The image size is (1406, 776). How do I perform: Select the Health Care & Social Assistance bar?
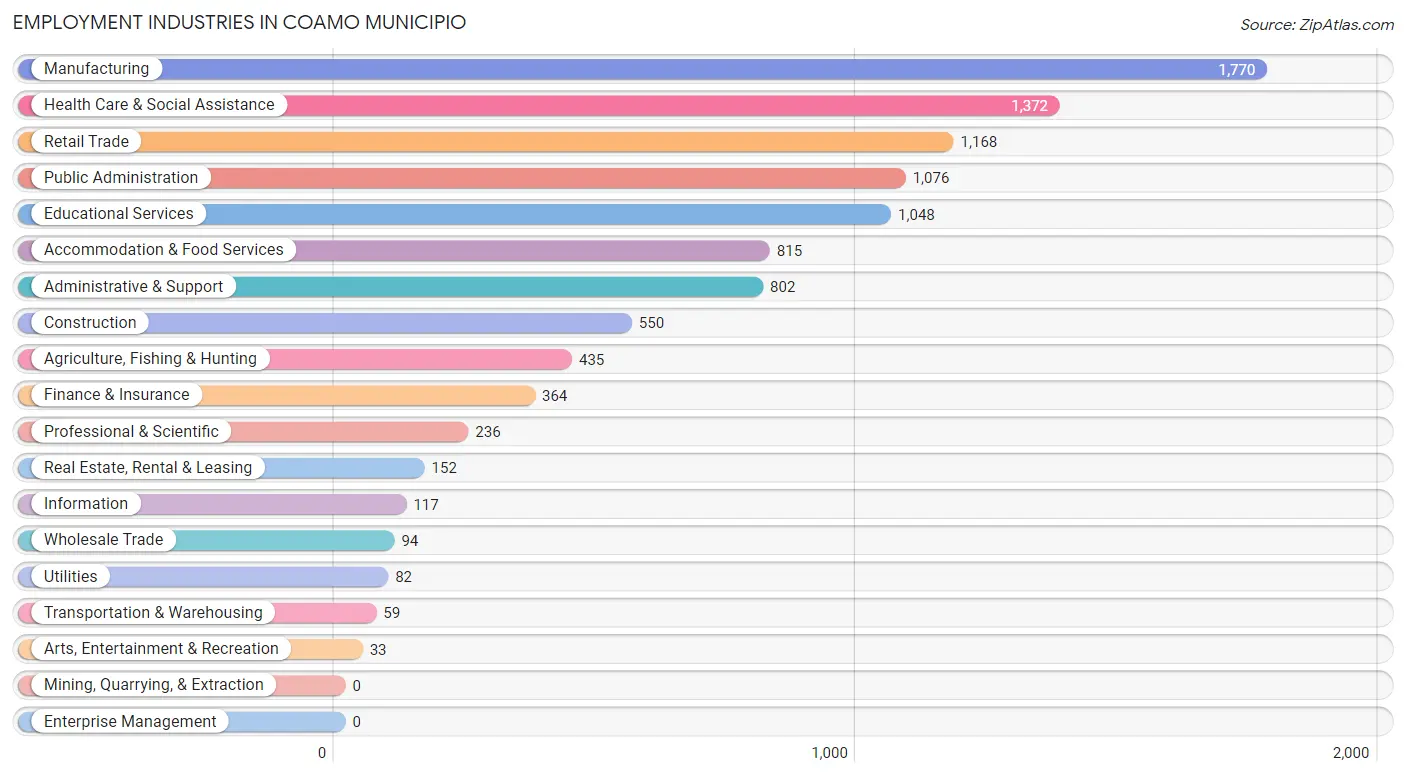(x=539, y=105)
